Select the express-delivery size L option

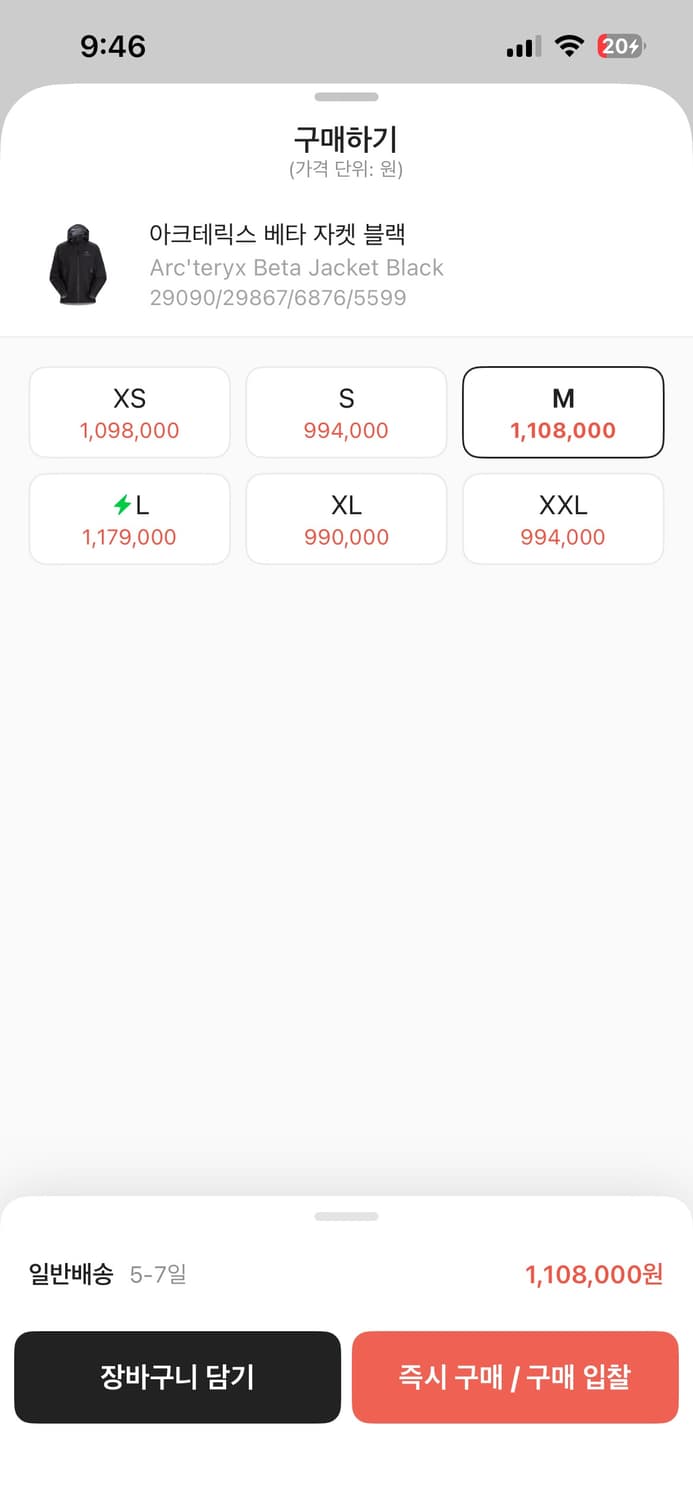pyautogui.click(x=130, y=519)
